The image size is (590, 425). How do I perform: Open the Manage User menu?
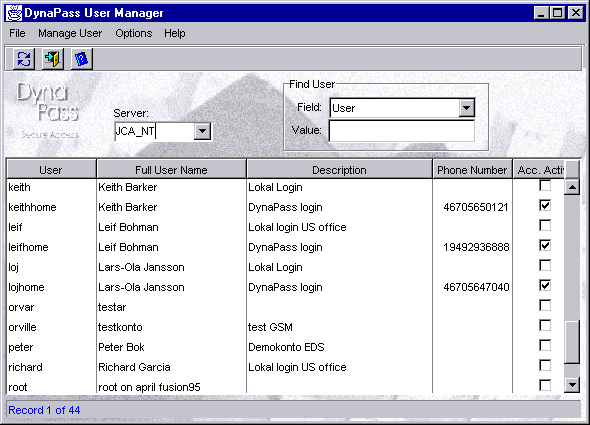click(x=70, y=34)
